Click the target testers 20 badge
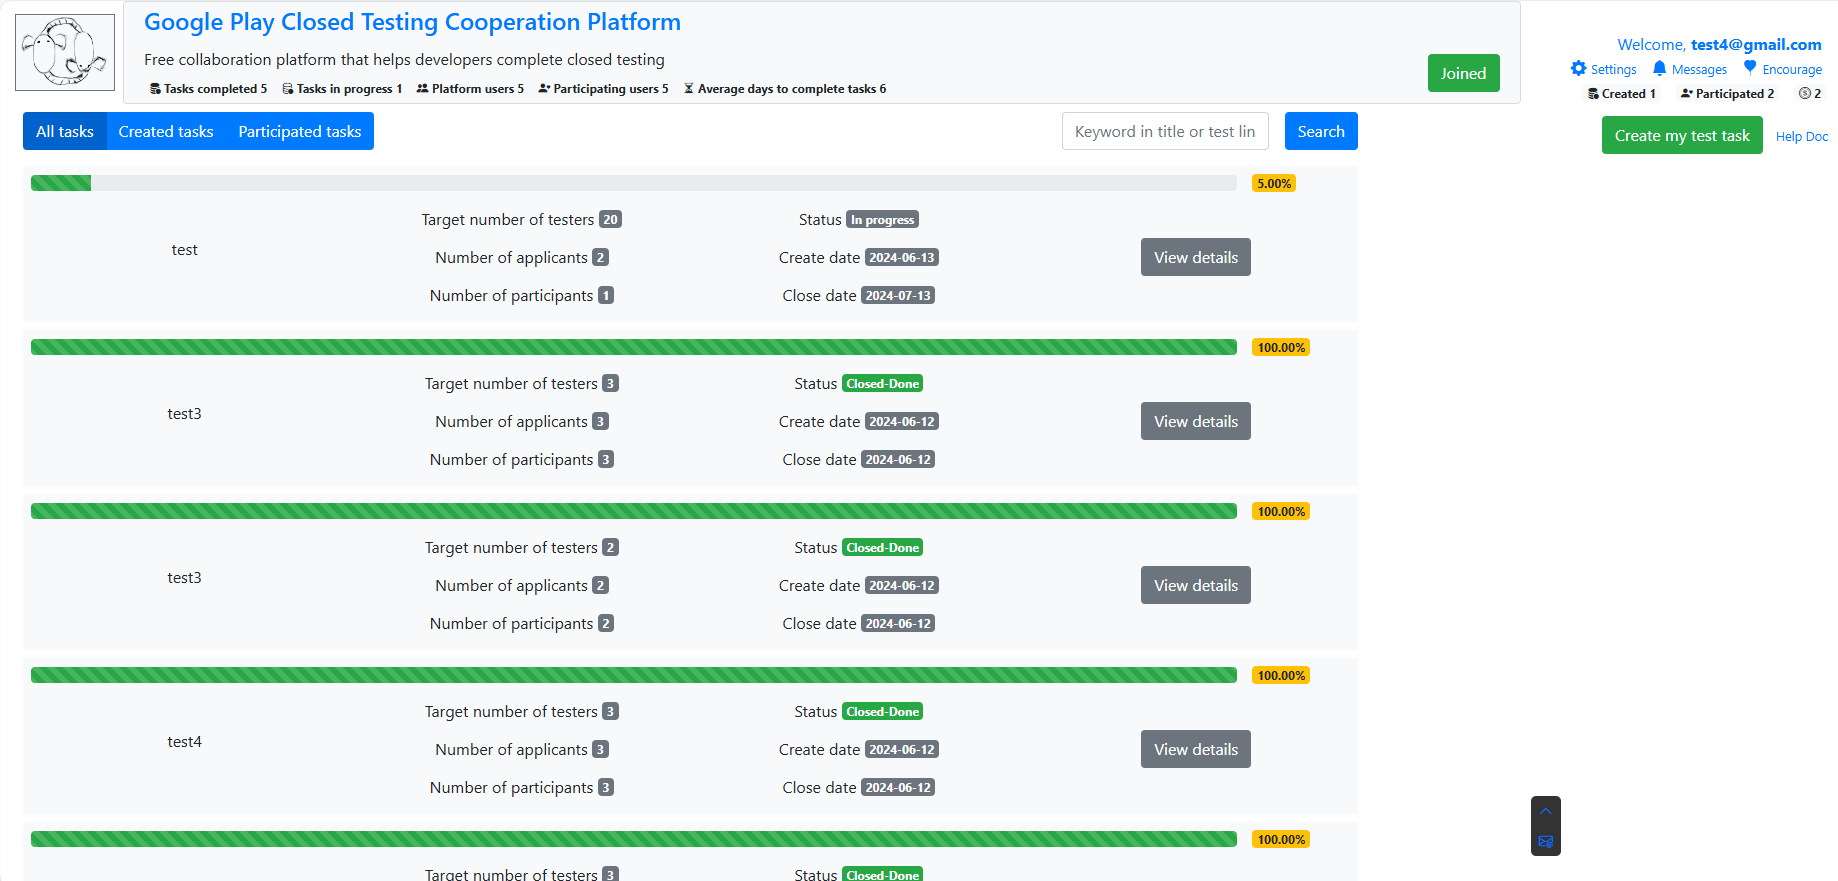Screen dimensions: 1838x881 (610, 220)
